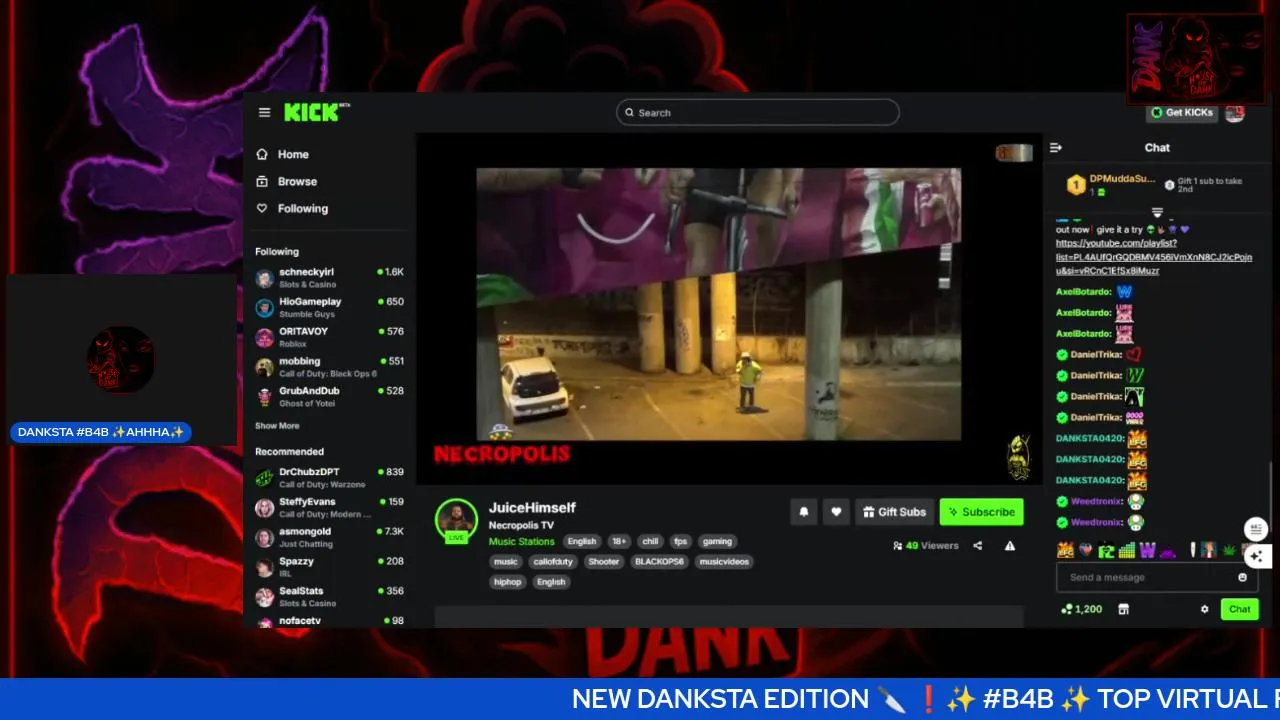Collapse the chat panel with the arrow icon
1280x720 pixels.
tap(1055, 148)
